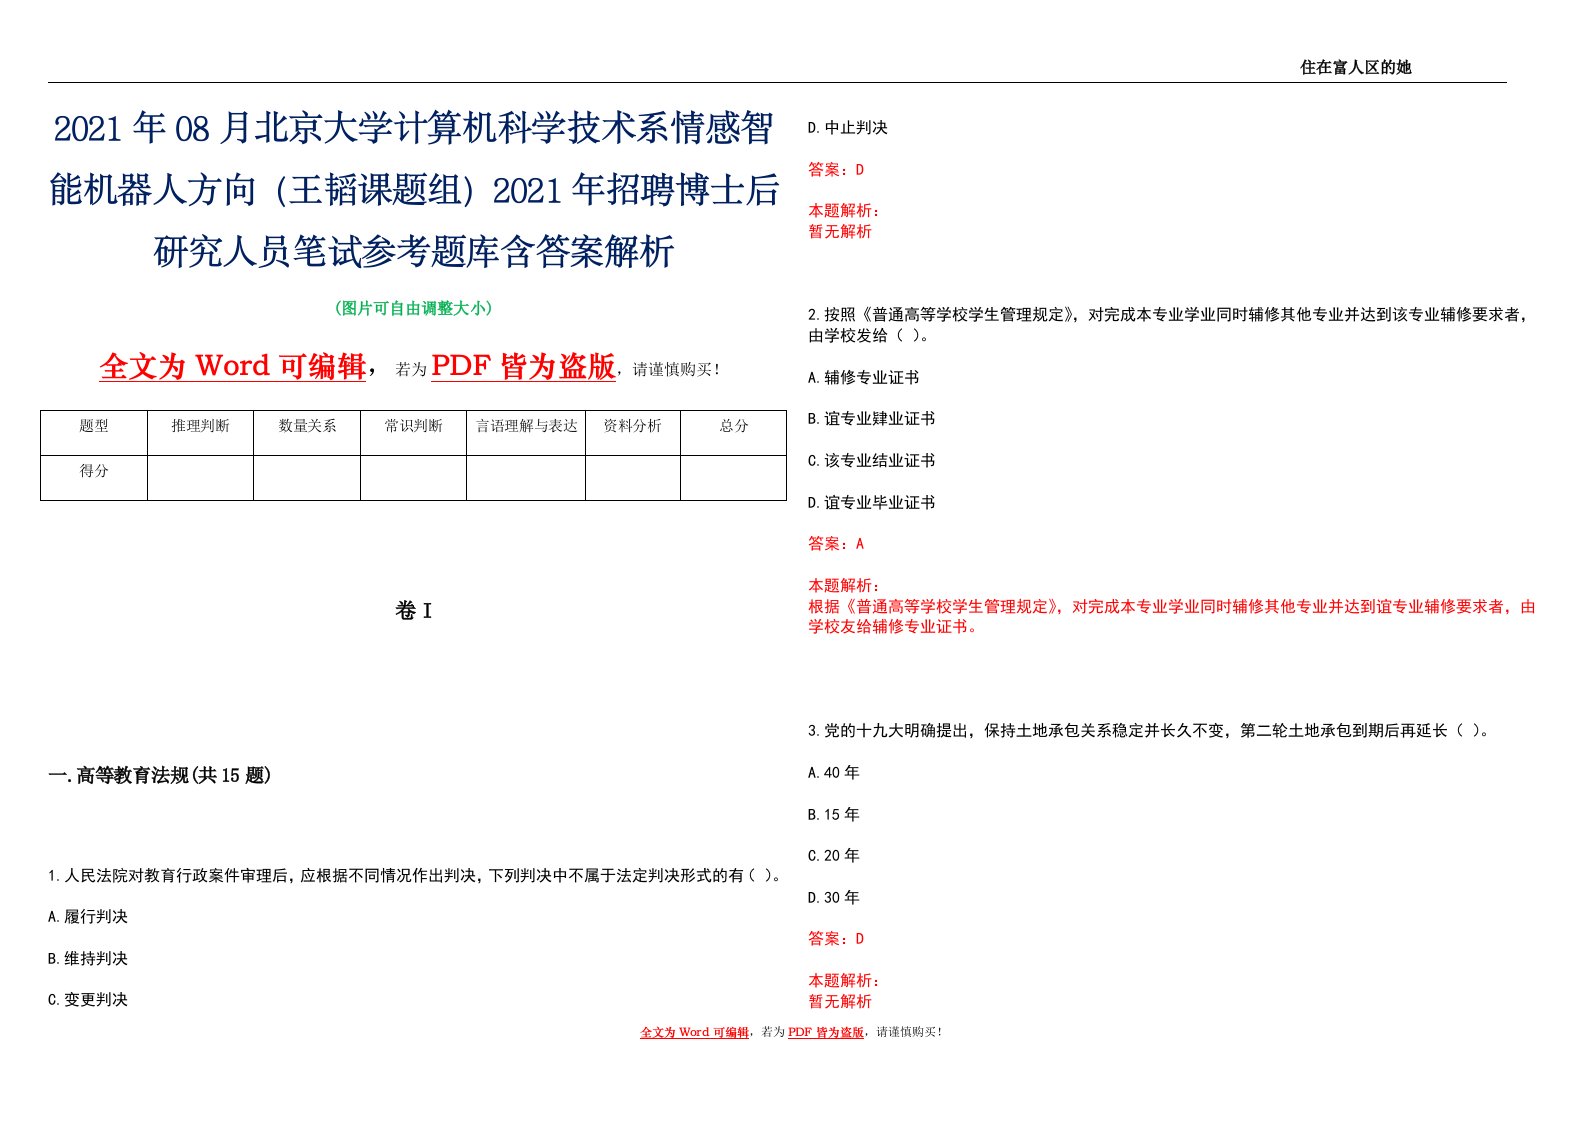Click question 1 text about 人民法院
1587x1122 pixels.
(x=414, y=875)
